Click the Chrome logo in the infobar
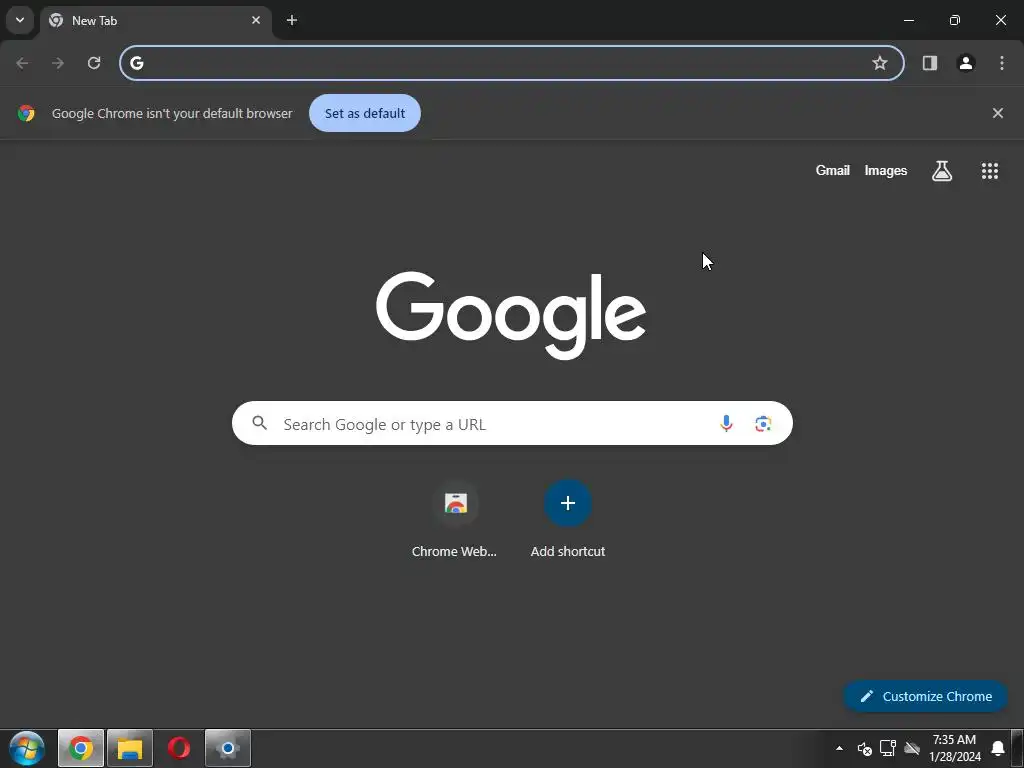 [x=26, y=113]
